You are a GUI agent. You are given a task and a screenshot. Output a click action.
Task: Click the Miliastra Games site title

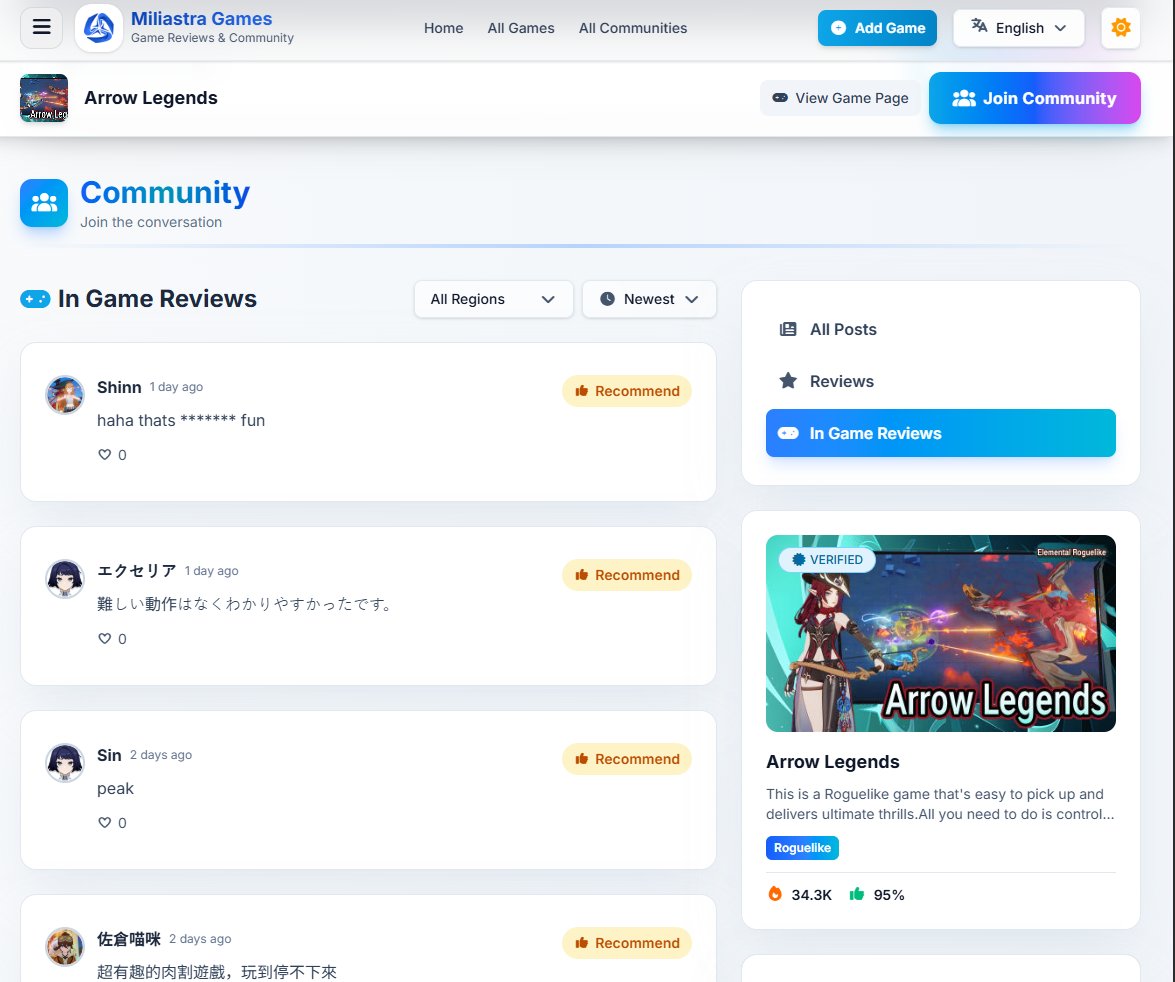click(202, 19)
